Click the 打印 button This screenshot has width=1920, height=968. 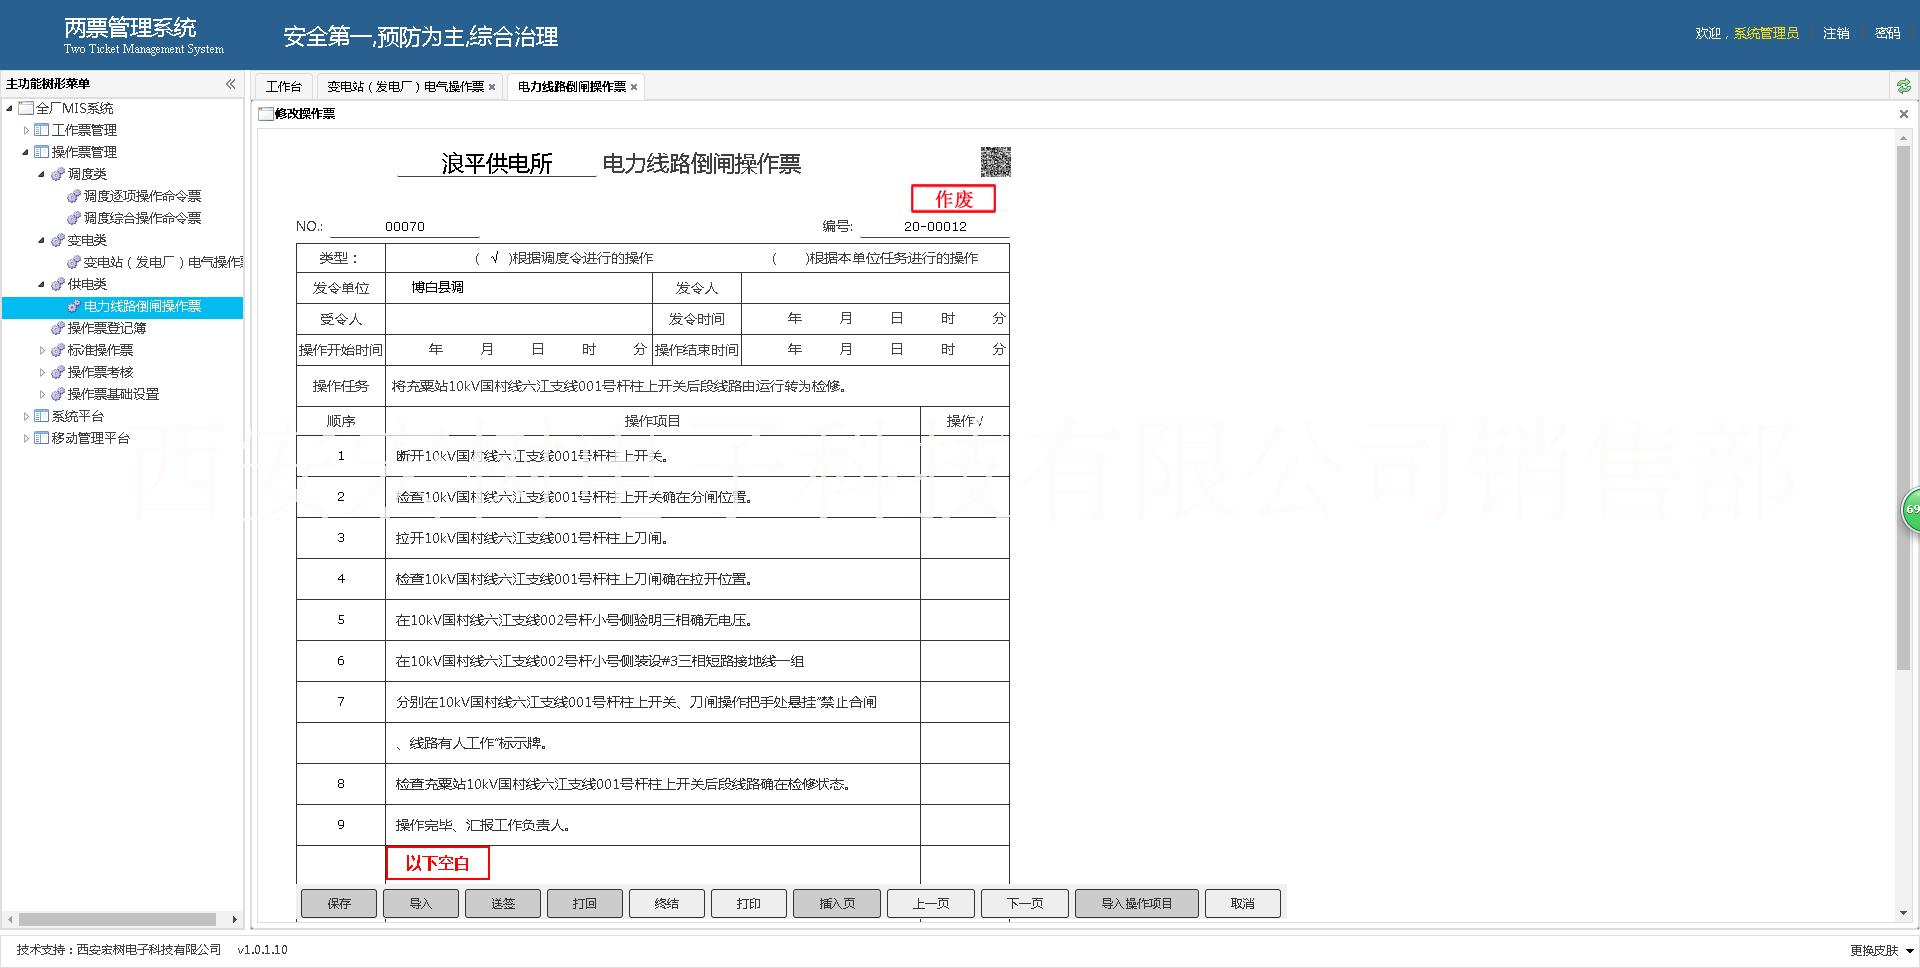749,903
